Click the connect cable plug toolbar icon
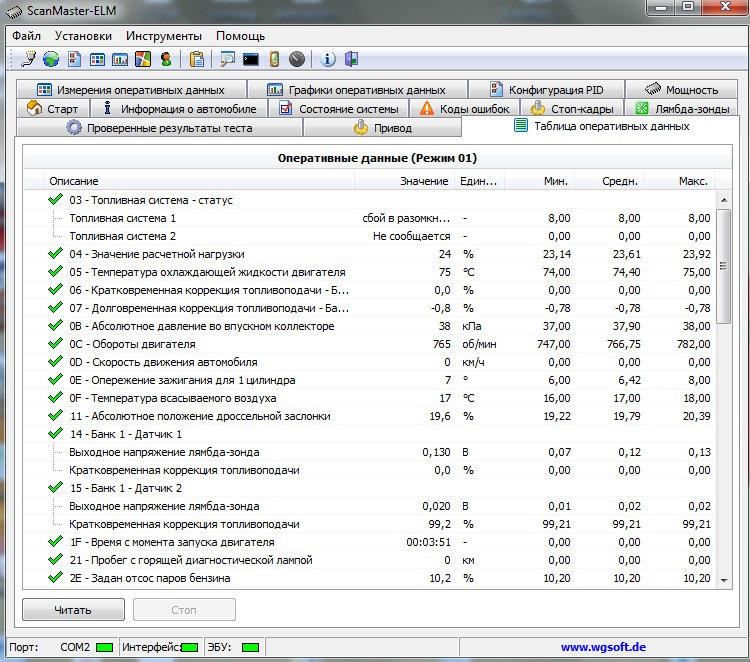The width and height of the screenshot is (750, 662). pos(29,59)
